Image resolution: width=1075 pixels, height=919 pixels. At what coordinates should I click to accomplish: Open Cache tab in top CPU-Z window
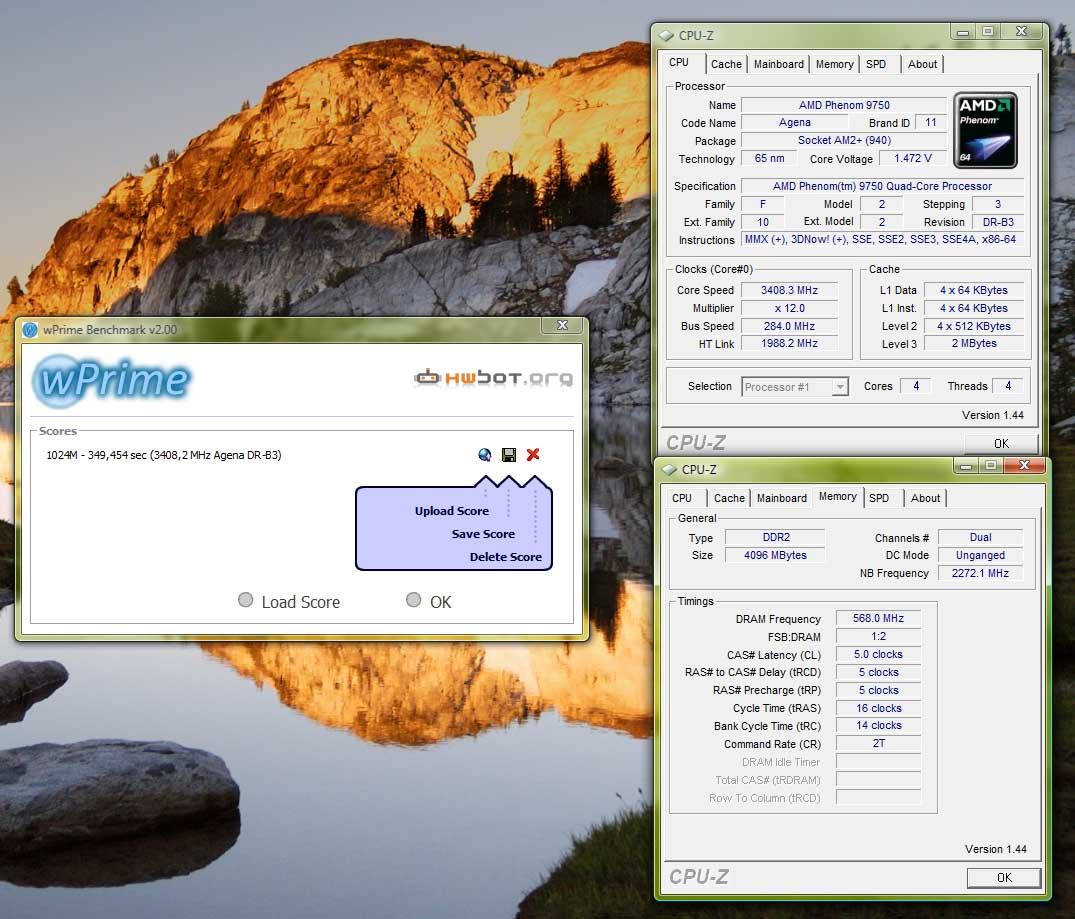(726, 64)
